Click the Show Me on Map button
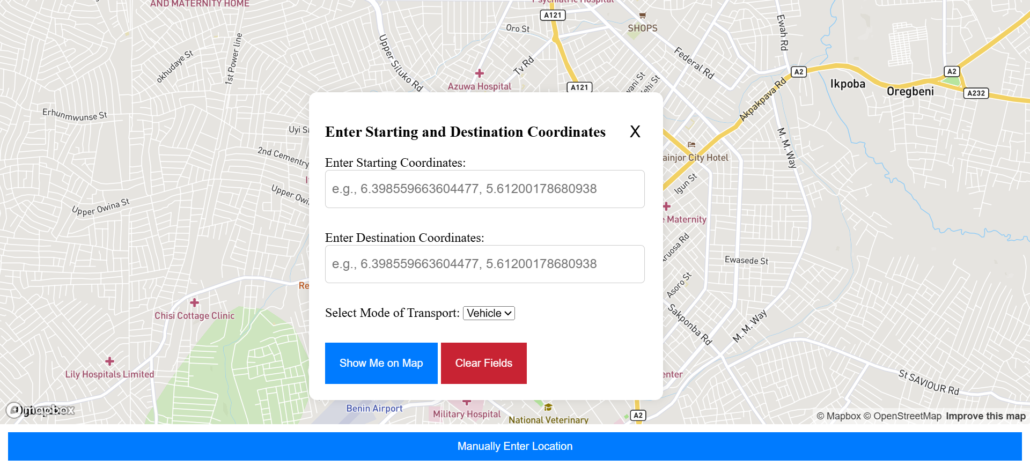This screenshot has width=1030, height=466. [x=381, y=363]
